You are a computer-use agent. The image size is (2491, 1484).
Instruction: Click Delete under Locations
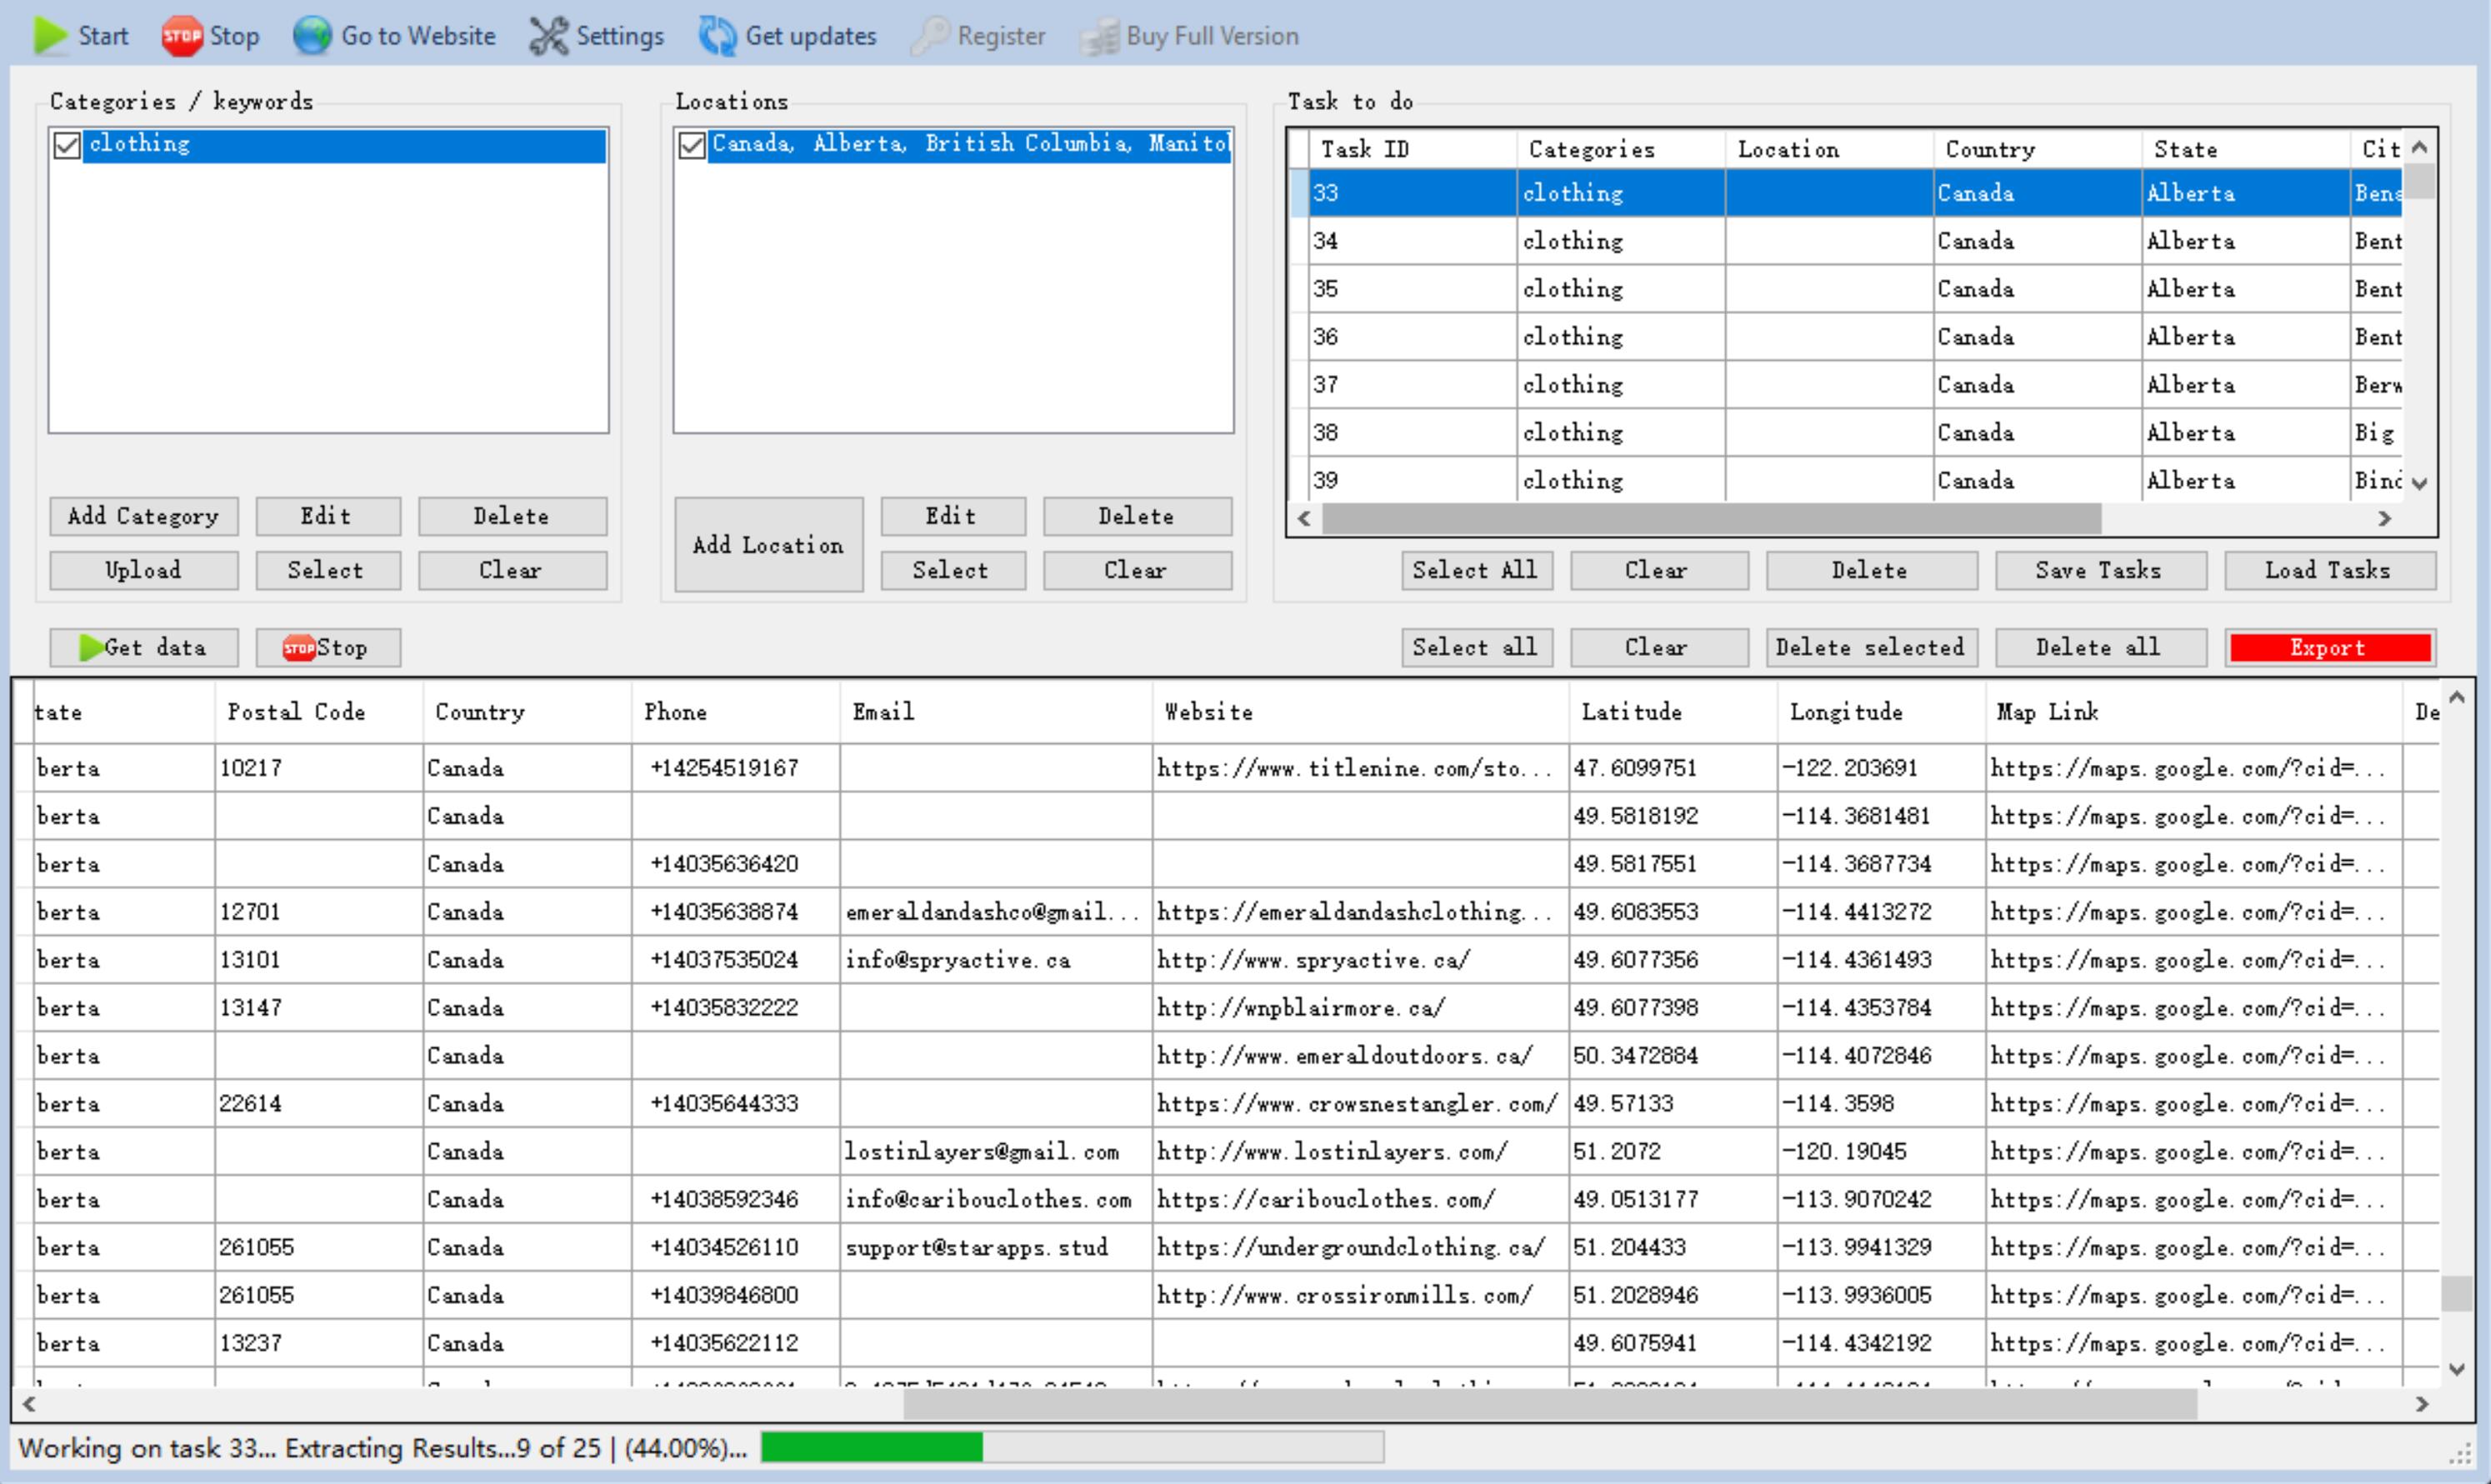click(x=1137, y=516)
